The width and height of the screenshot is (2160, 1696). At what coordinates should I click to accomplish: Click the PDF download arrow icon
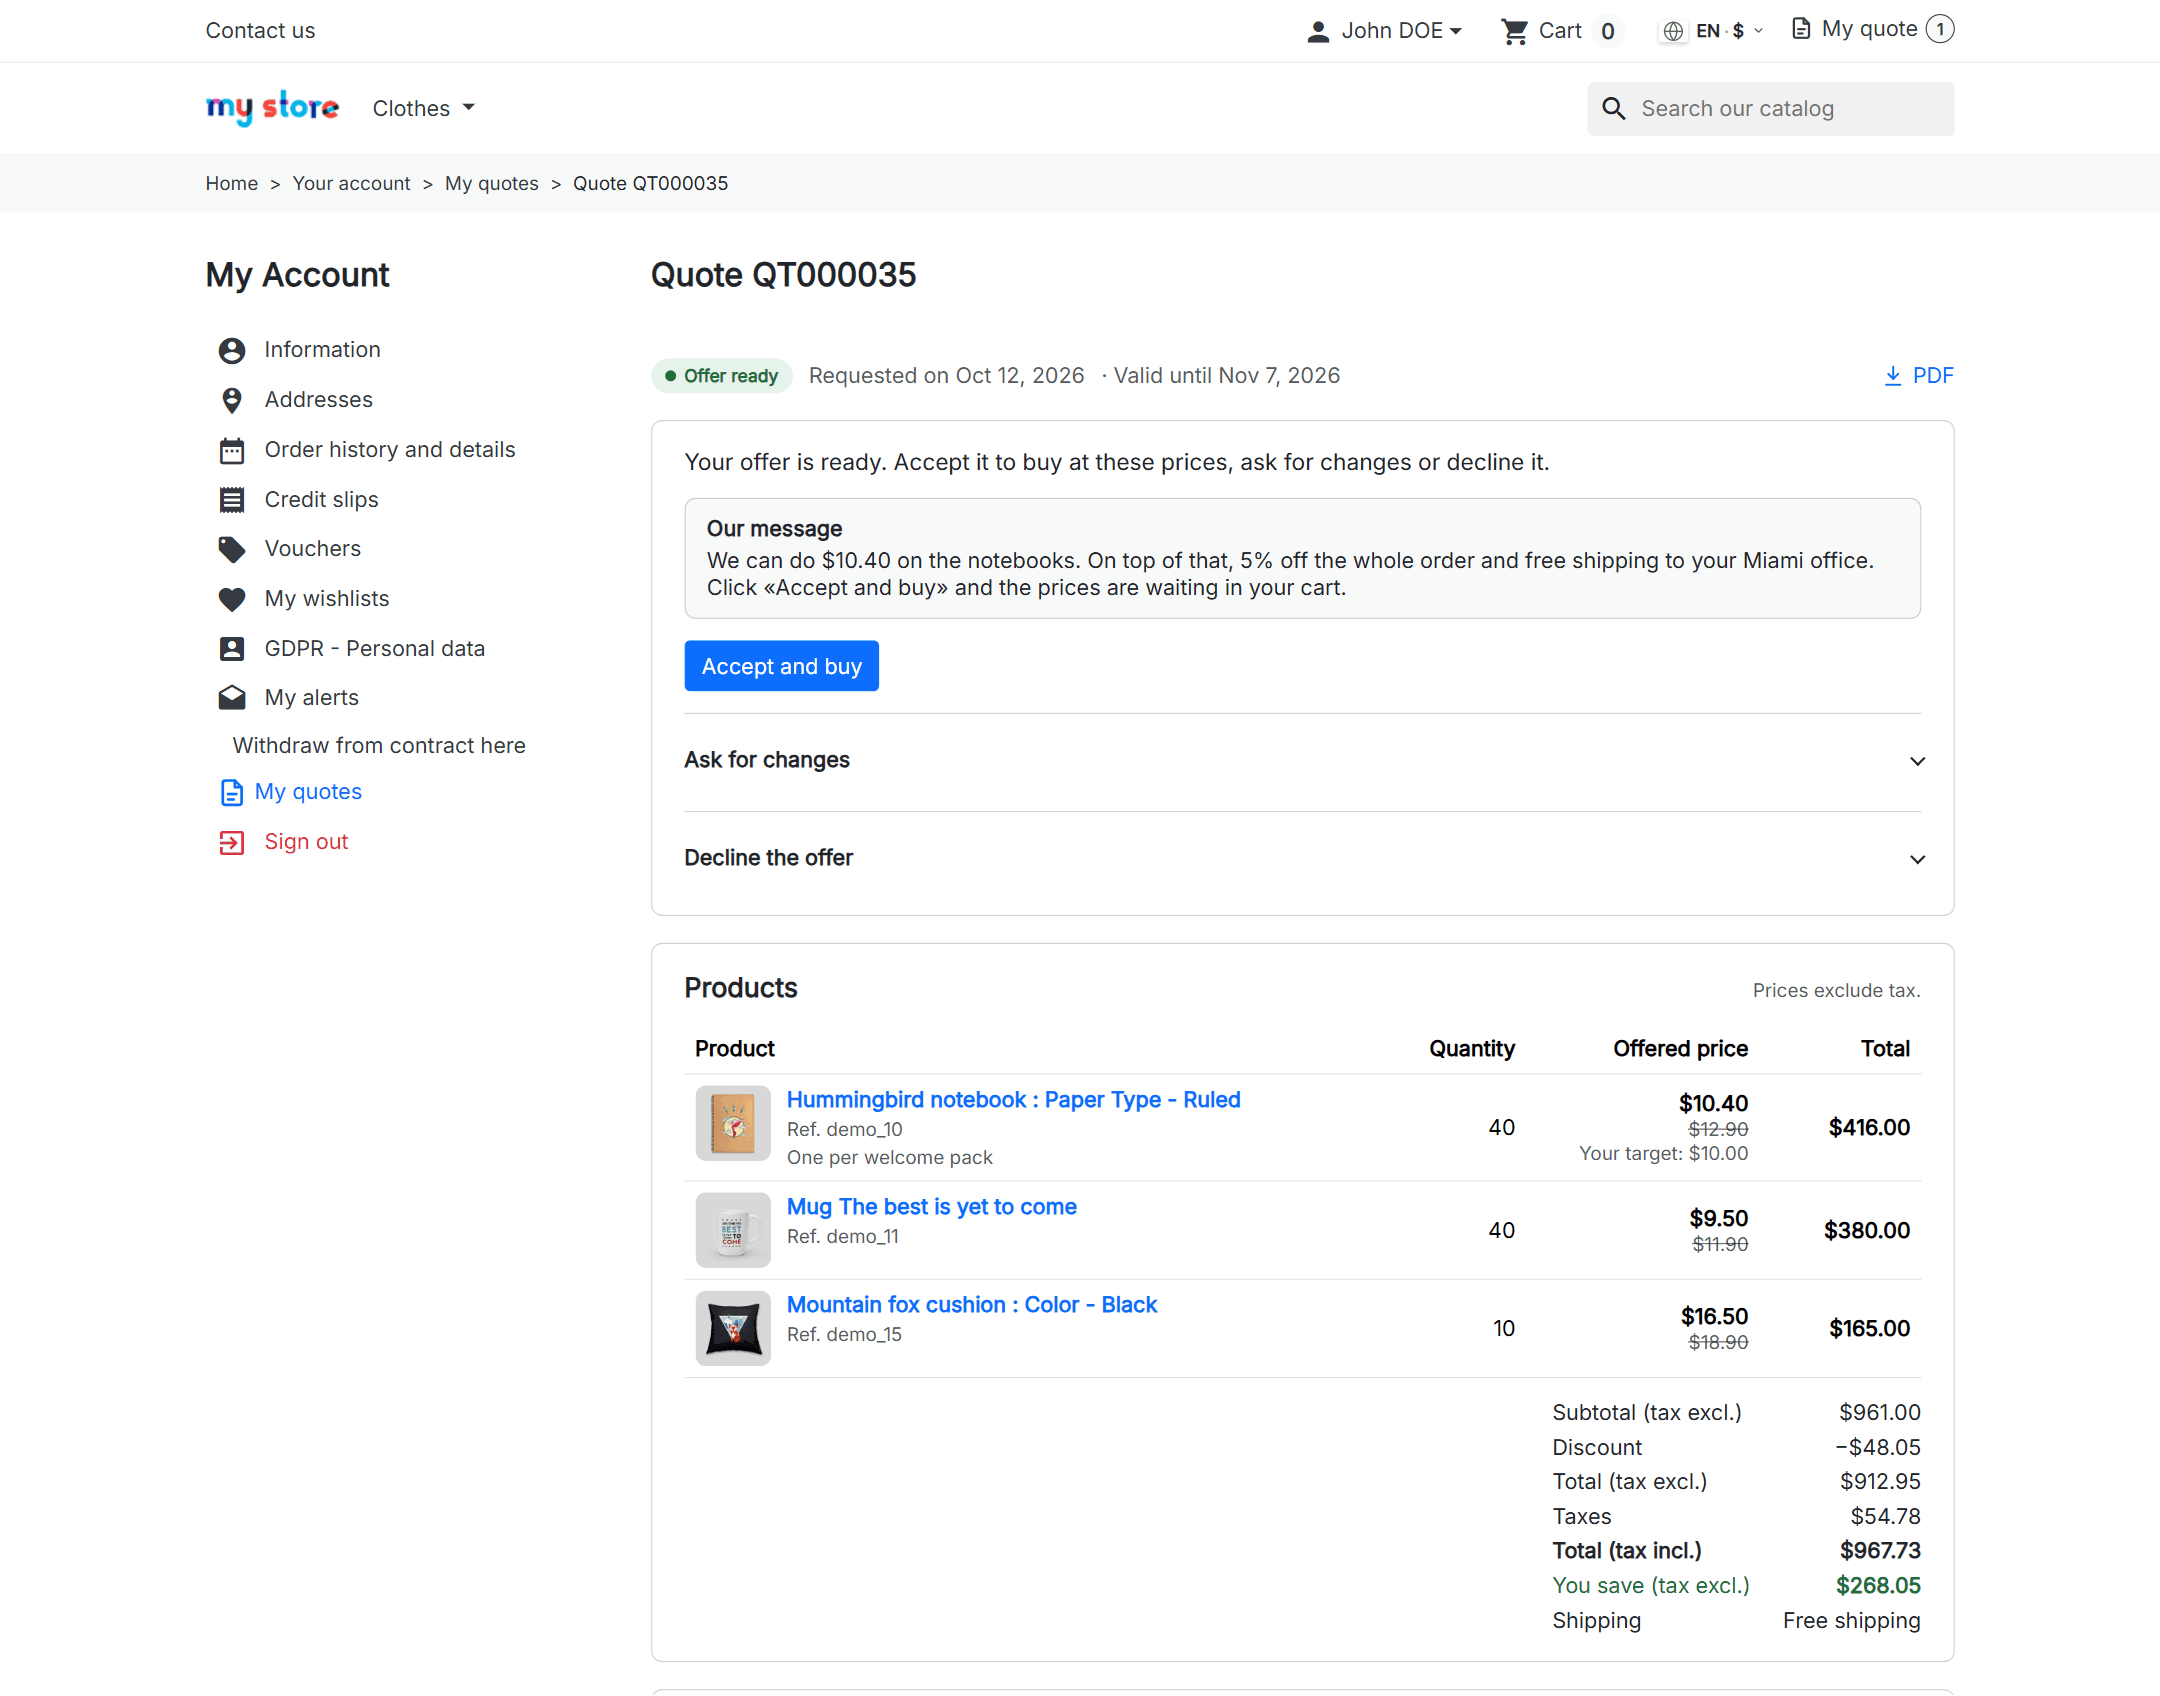pyautogui.click(x=1893, y=376)
